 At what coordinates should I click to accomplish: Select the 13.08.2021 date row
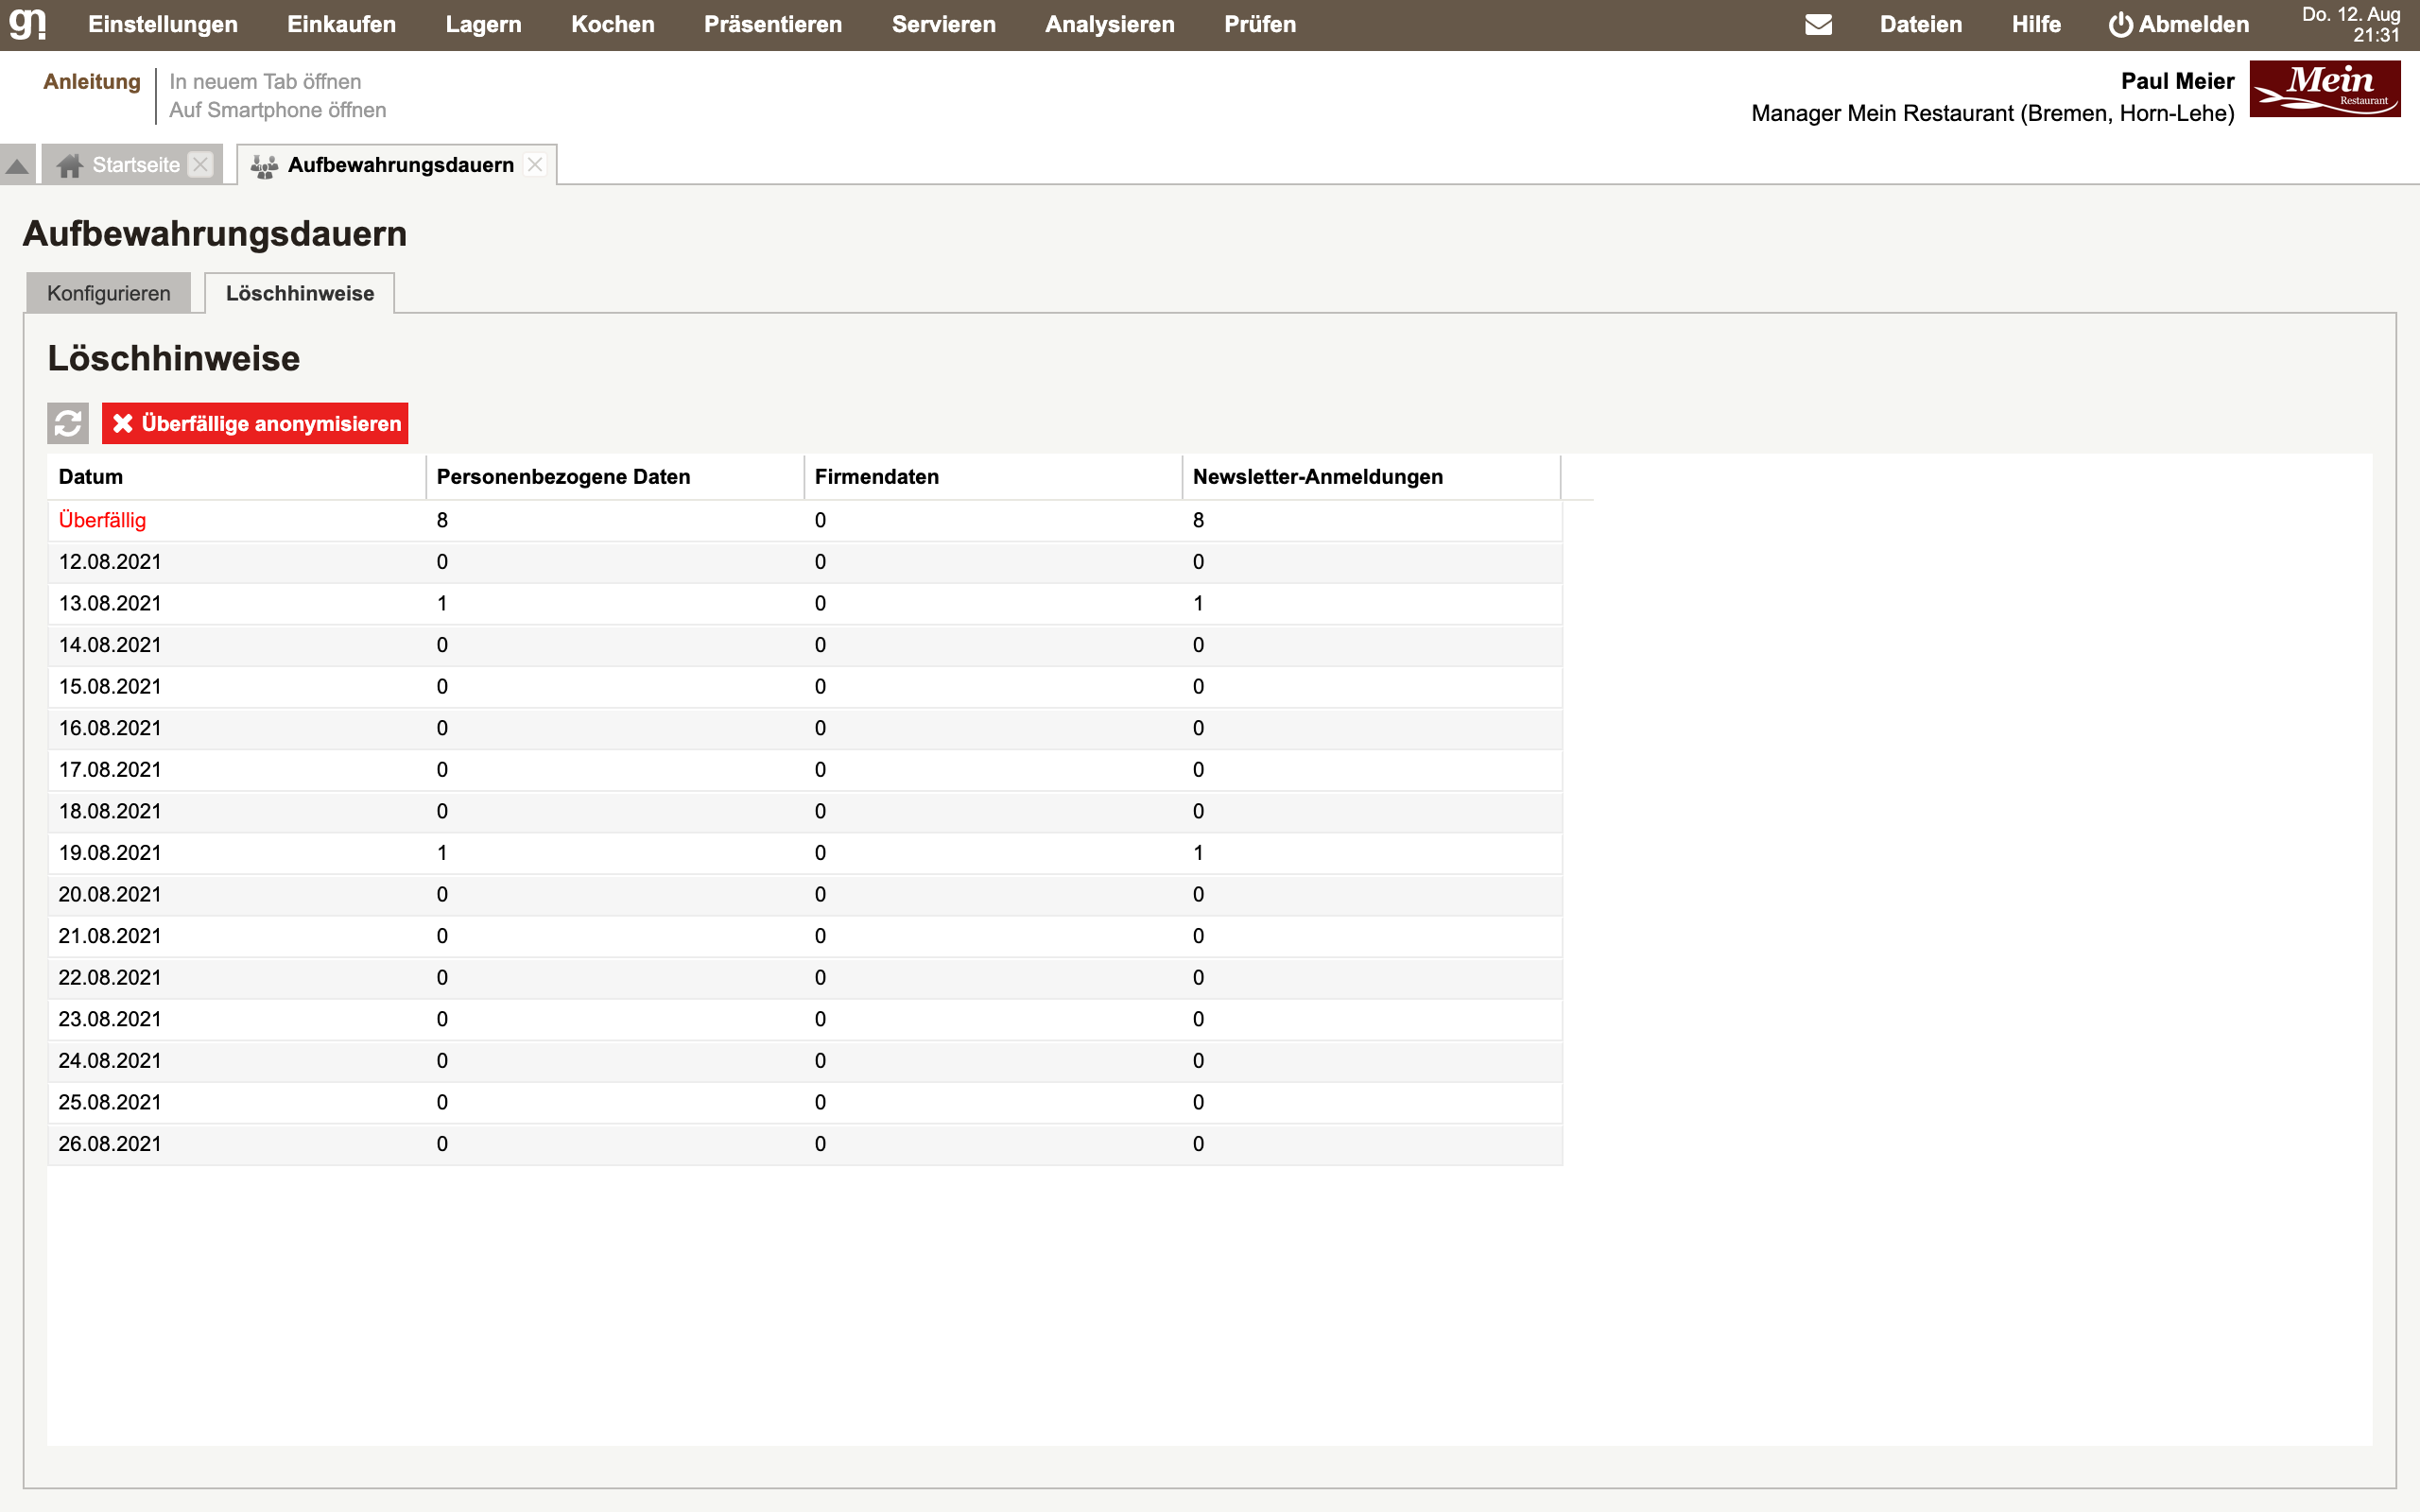coord(805,604)
